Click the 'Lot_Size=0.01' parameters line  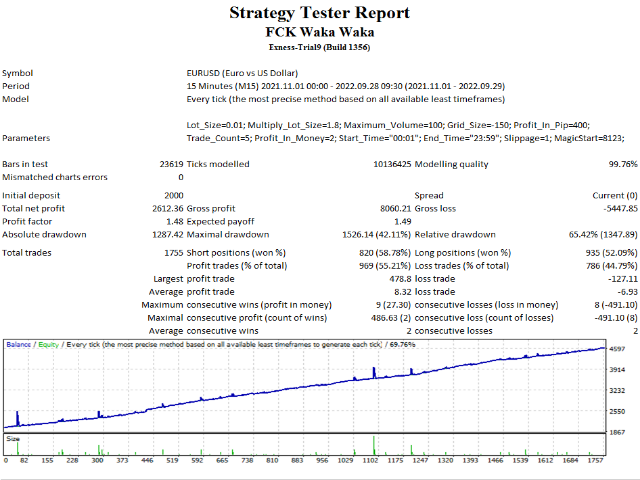(388, 125)
